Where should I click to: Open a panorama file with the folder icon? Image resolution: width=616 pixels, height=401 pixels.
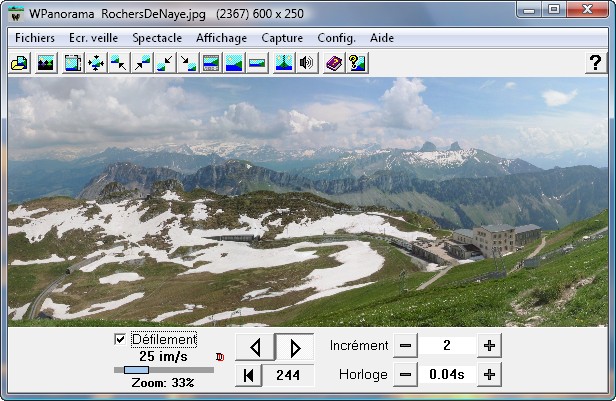pos(19,63)
